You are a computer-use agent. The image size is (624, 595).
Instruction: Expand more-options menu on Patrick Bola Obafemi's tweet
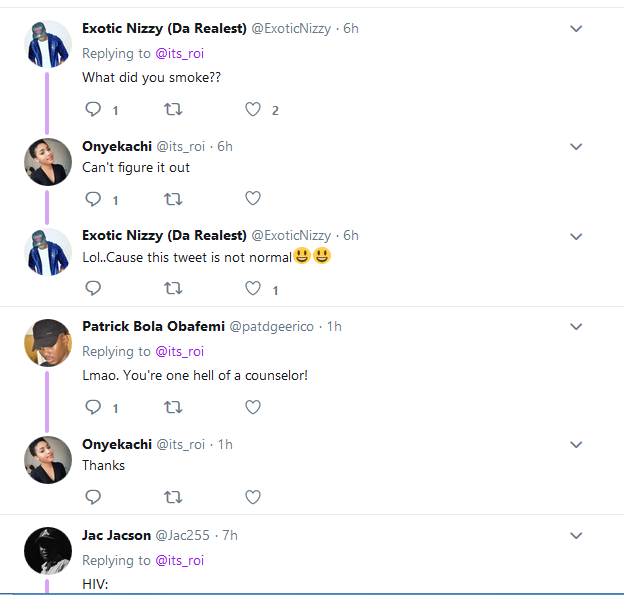point(576,327)
